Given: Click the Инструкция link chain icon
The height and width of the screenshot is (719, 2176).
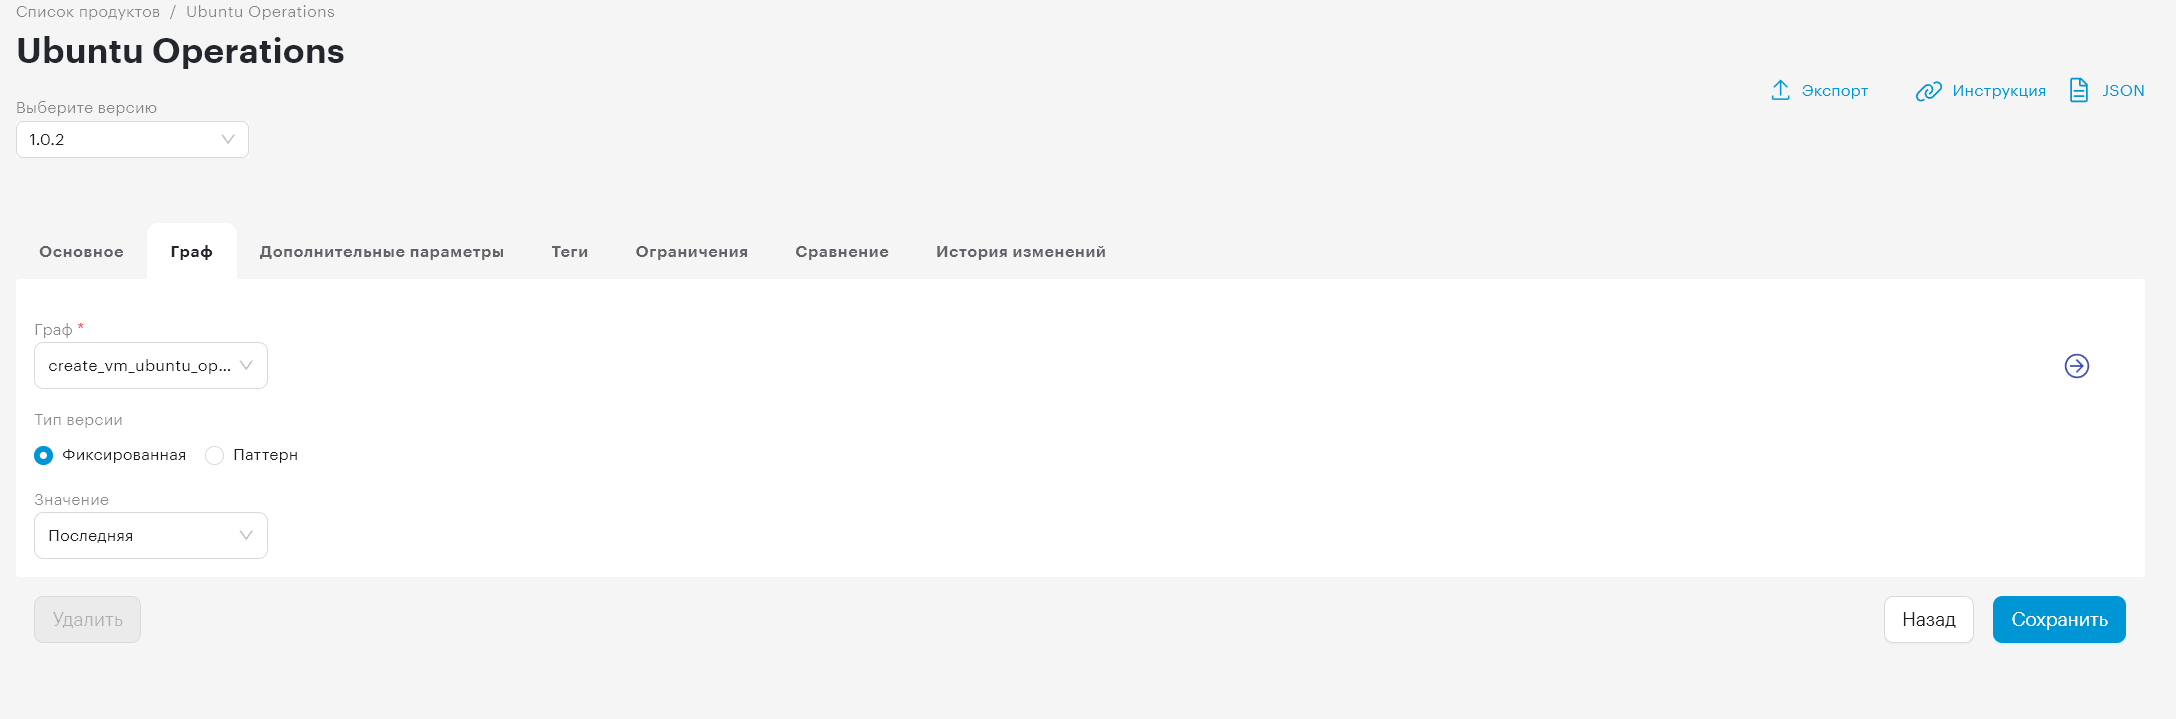Looking at the screenshot, I should click(x=1928, y=91).
